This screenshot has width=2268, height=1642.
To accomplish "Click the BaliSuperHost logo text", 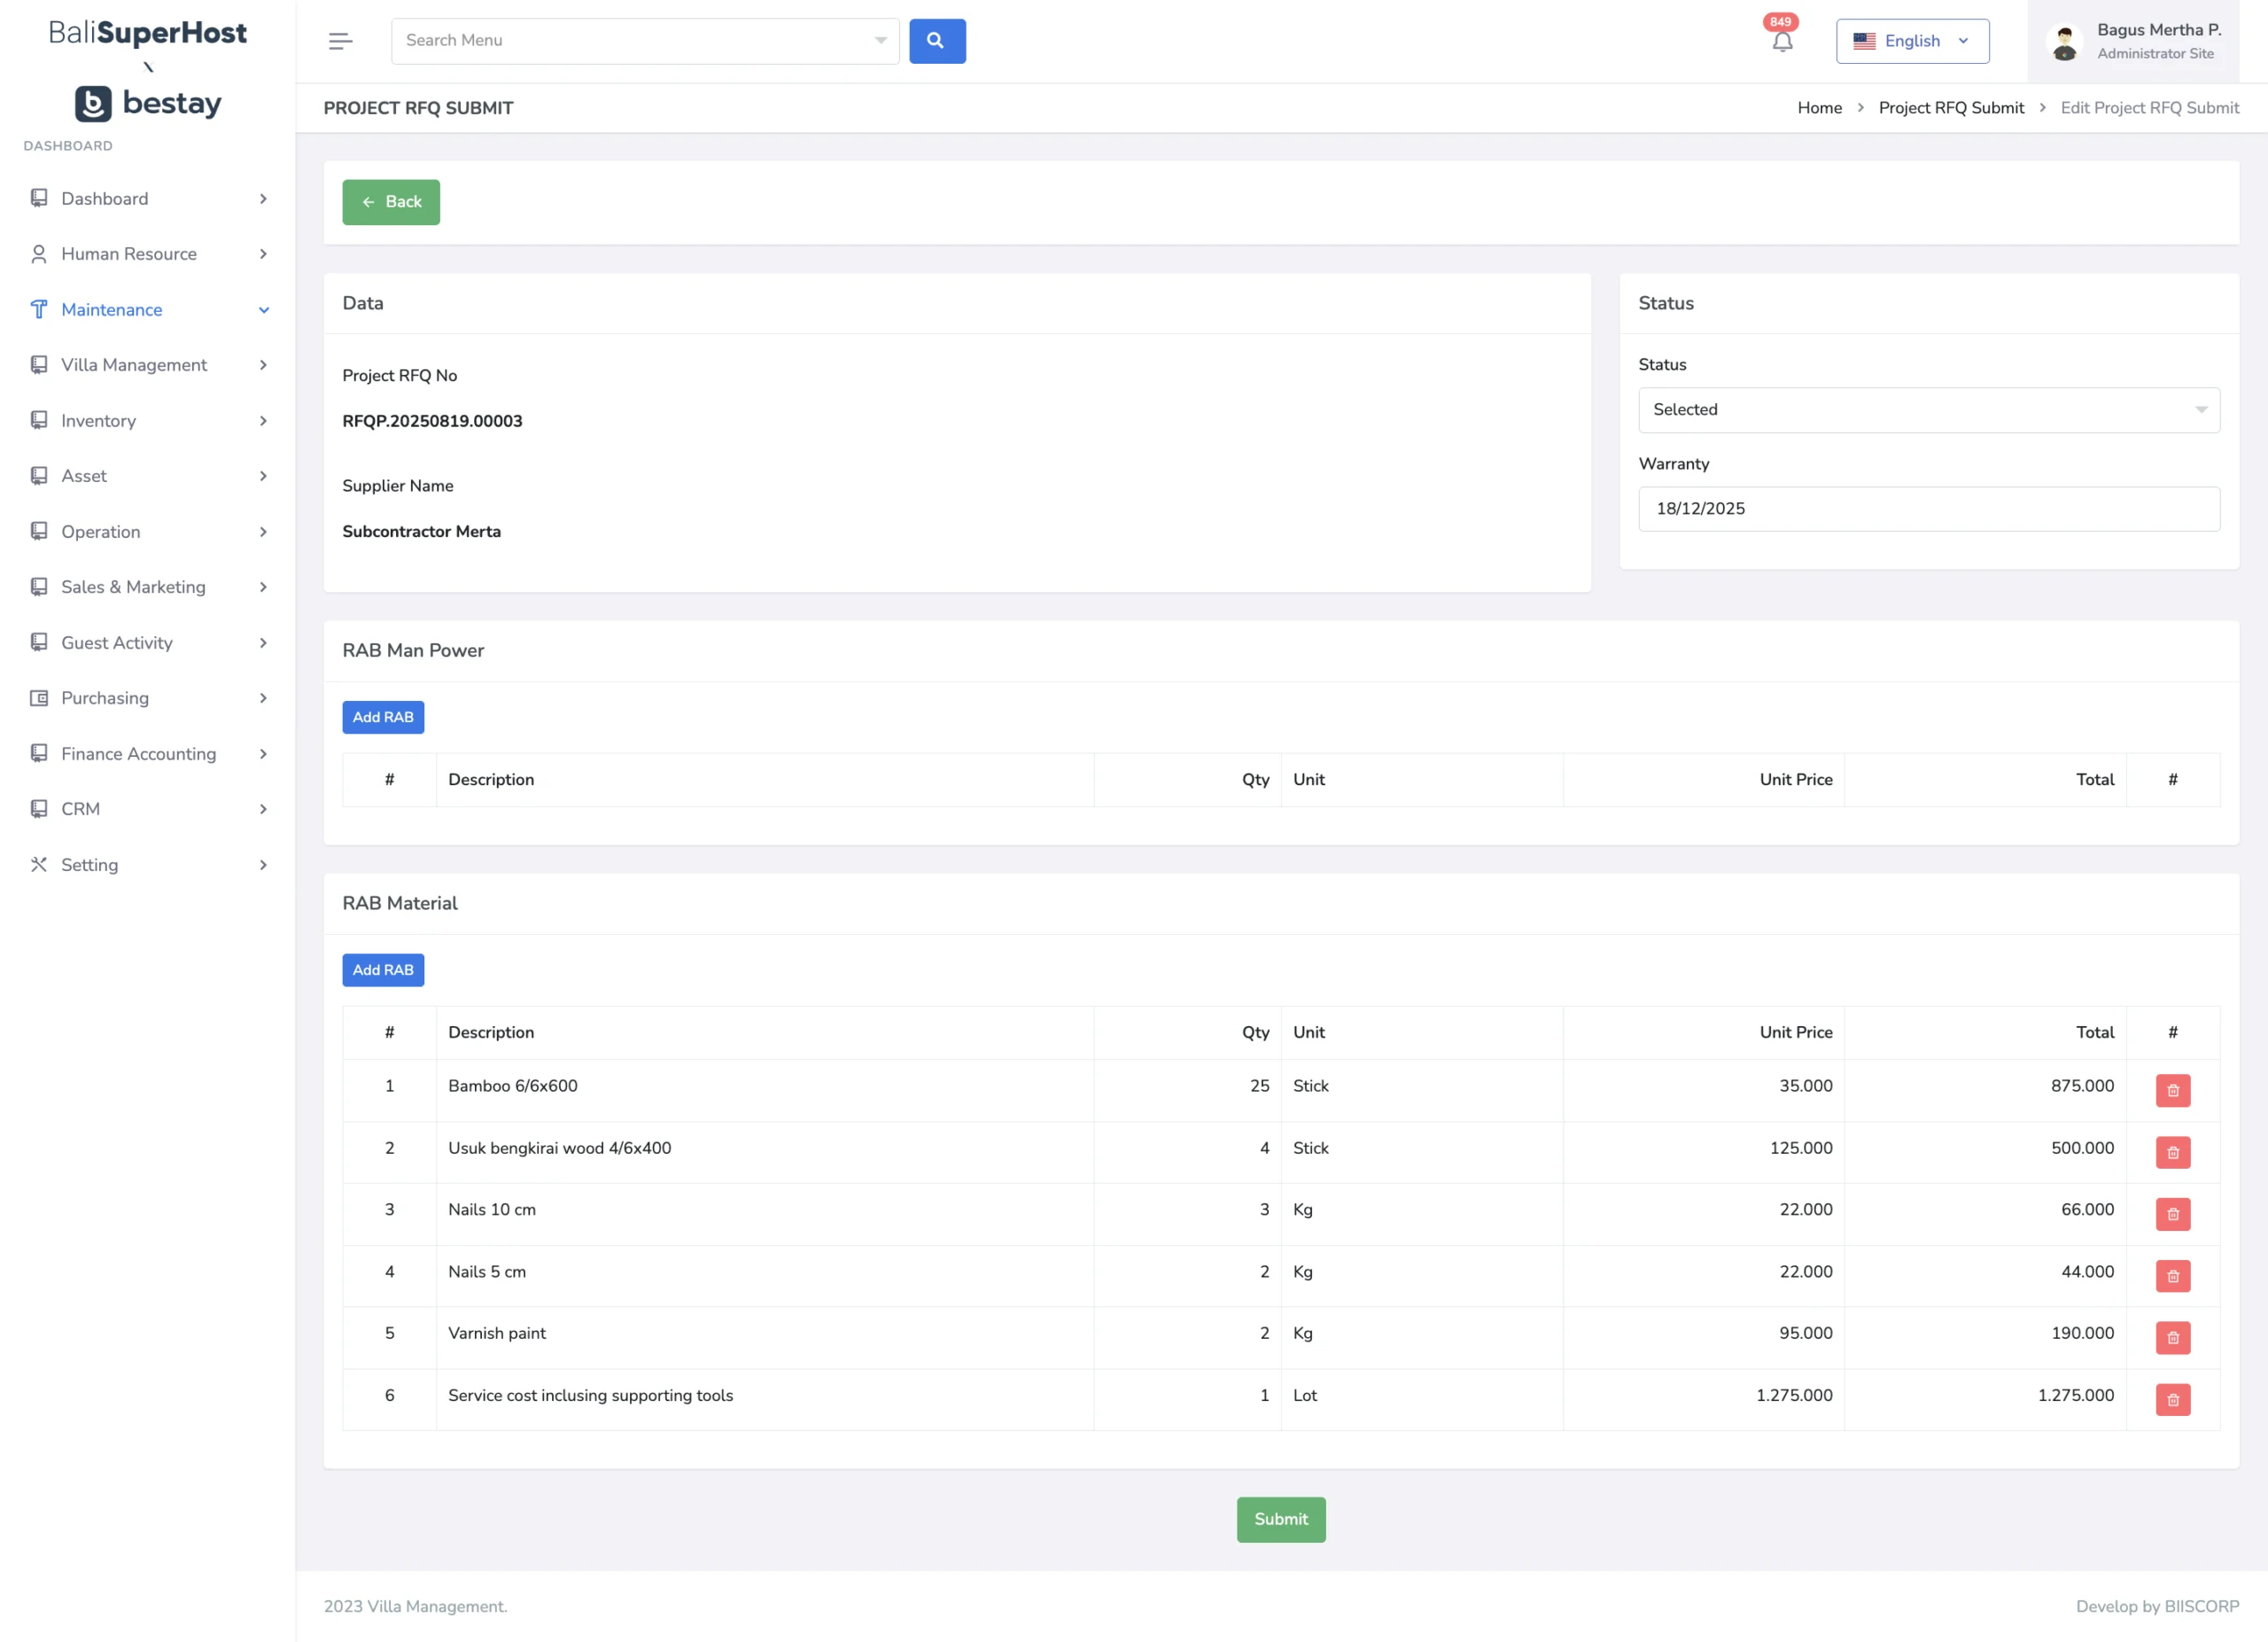I will pyautogui.click(x=148, y=33).
